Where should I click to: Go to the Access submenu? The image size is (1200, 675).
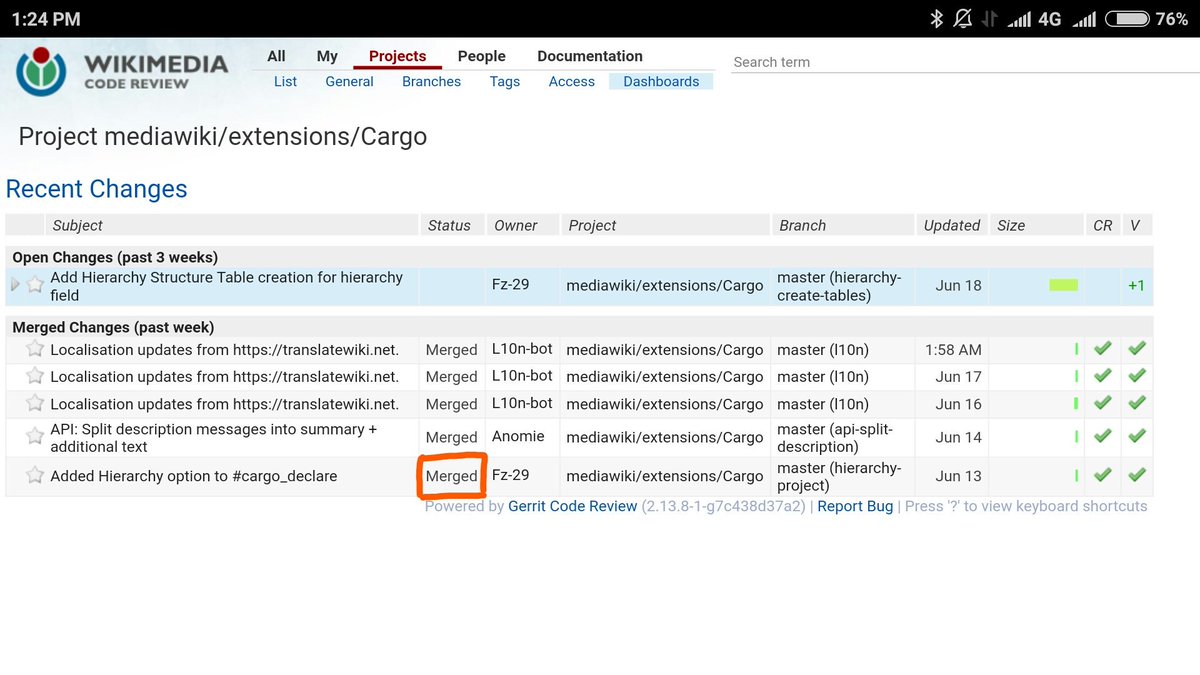click(x=571, y=81)
